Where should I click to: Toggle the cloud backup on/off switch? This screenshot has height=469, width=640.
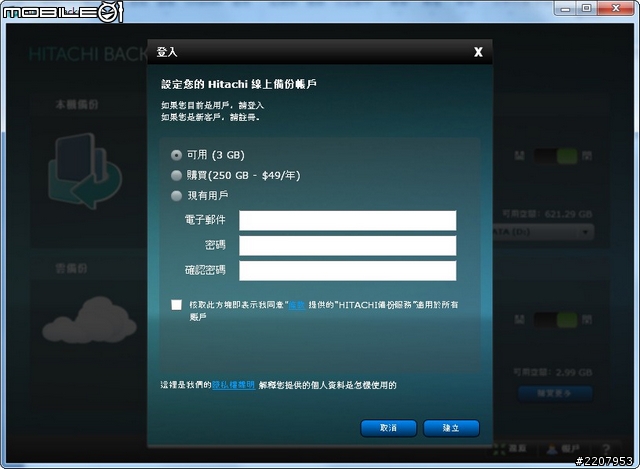[556, 320]
